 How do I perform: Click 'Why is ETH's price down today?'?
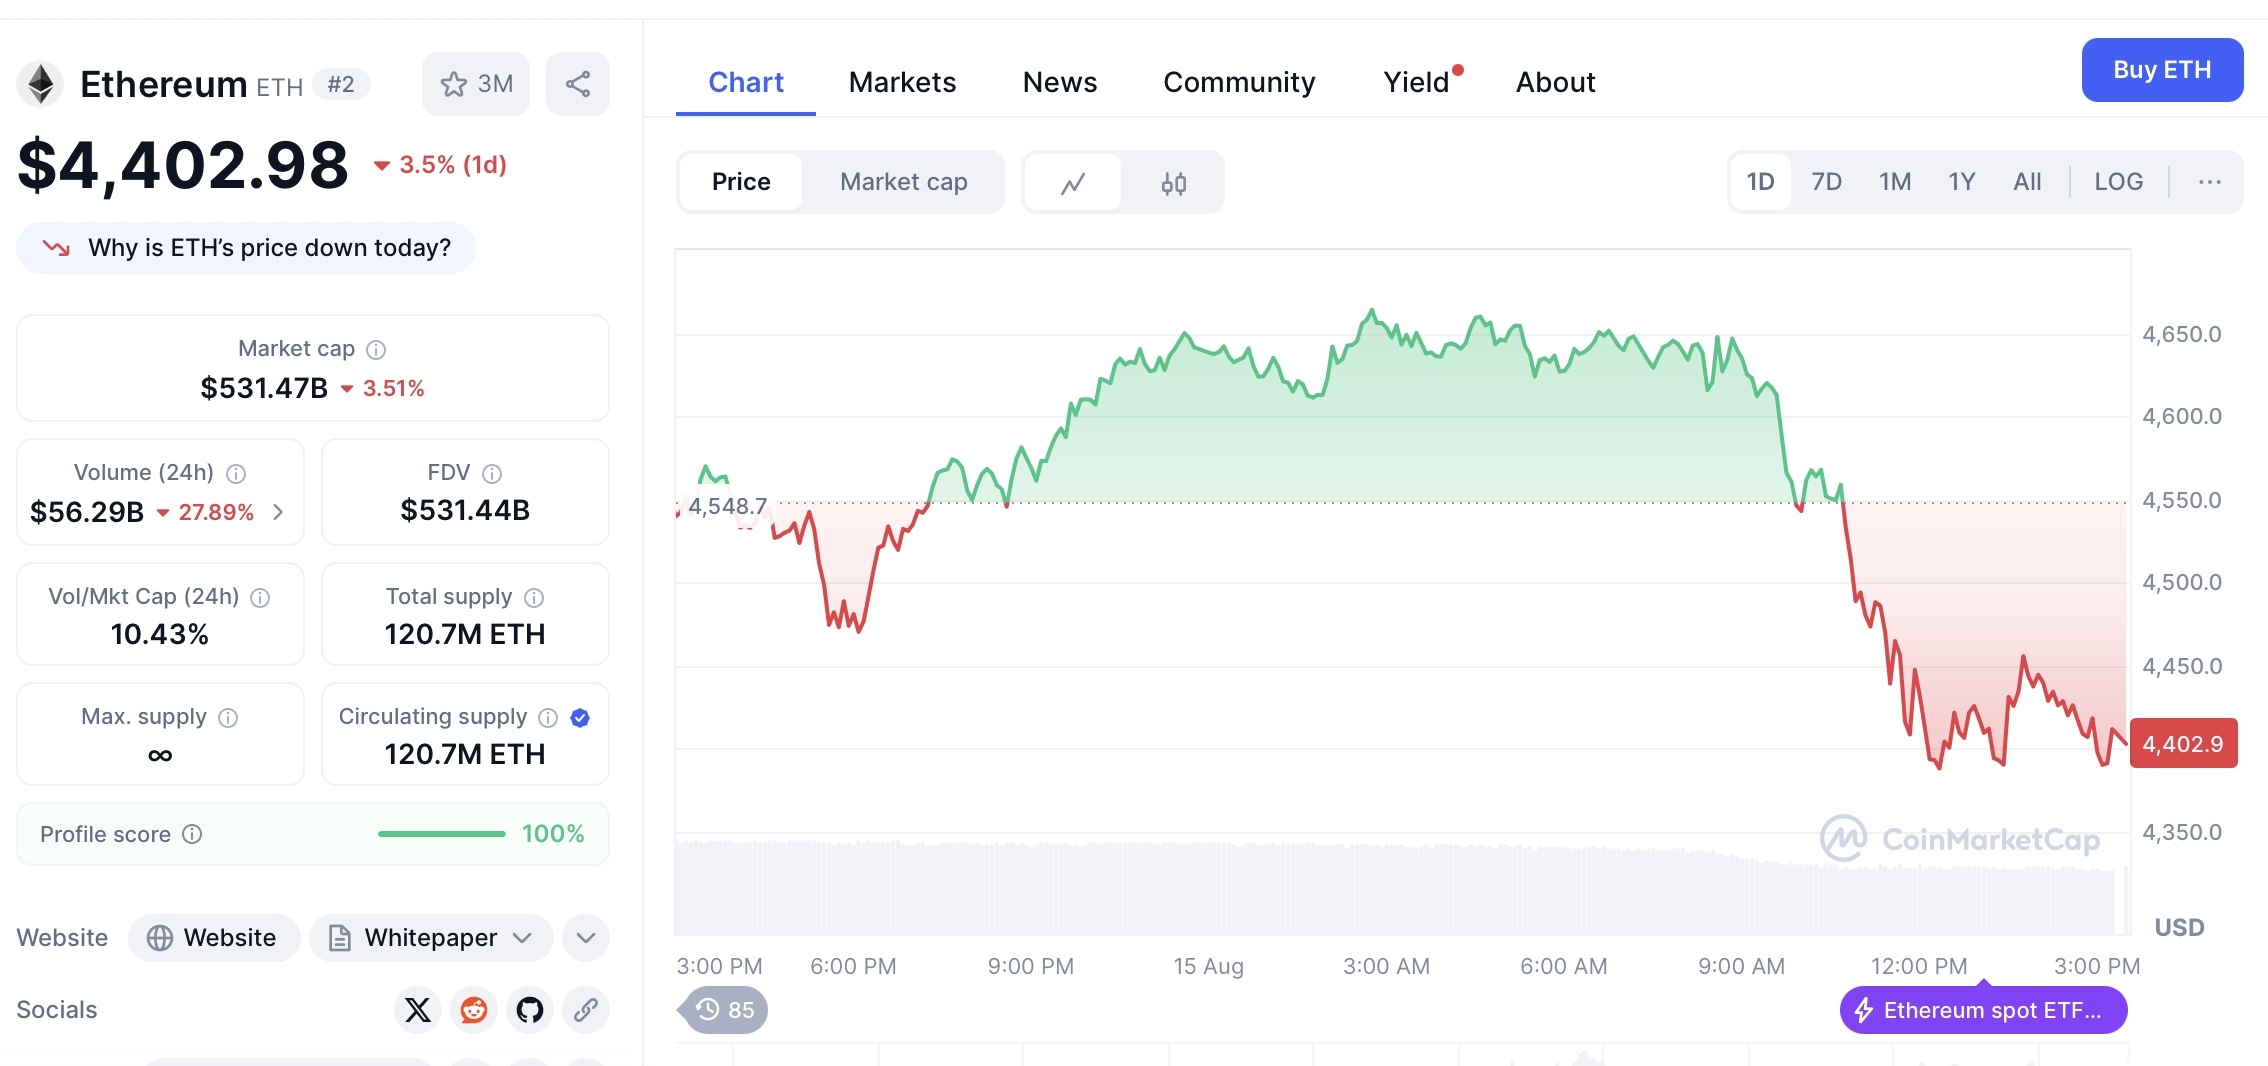(x=246, y=248)
